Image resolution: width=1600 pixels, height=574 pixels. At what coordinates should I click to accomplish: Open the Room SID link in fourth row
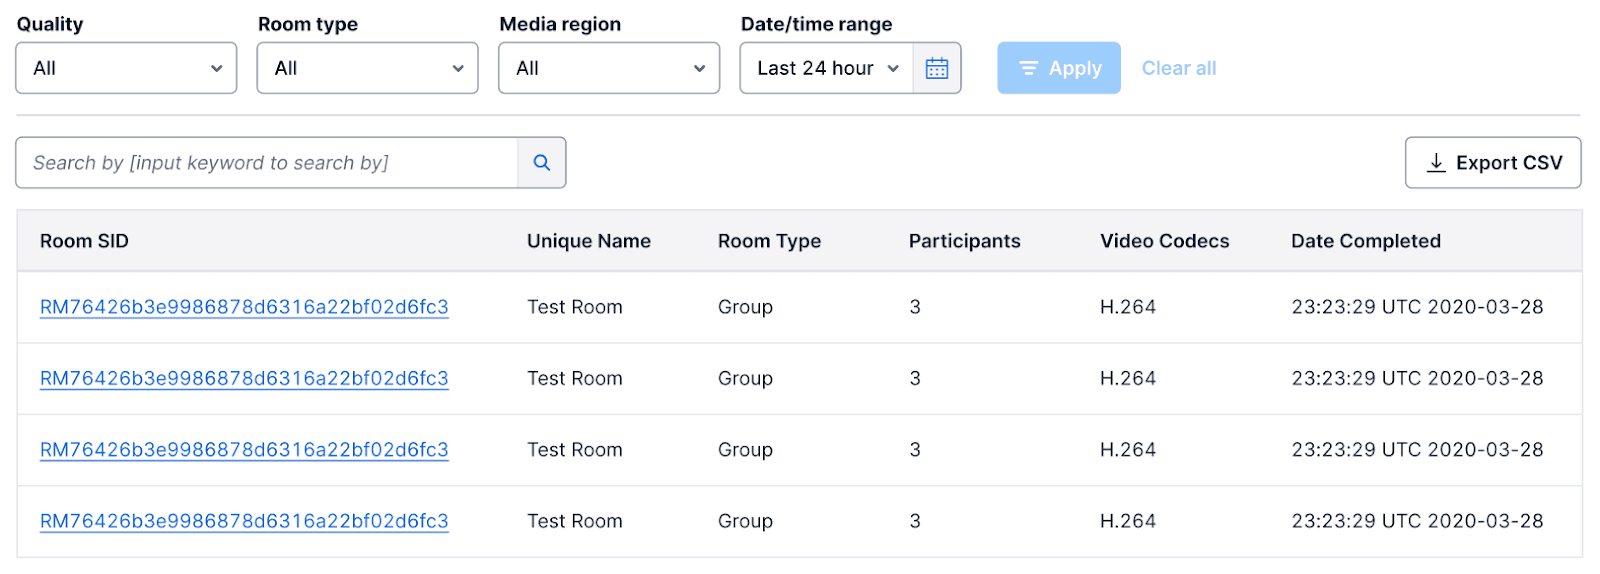[x=244, y=521]
